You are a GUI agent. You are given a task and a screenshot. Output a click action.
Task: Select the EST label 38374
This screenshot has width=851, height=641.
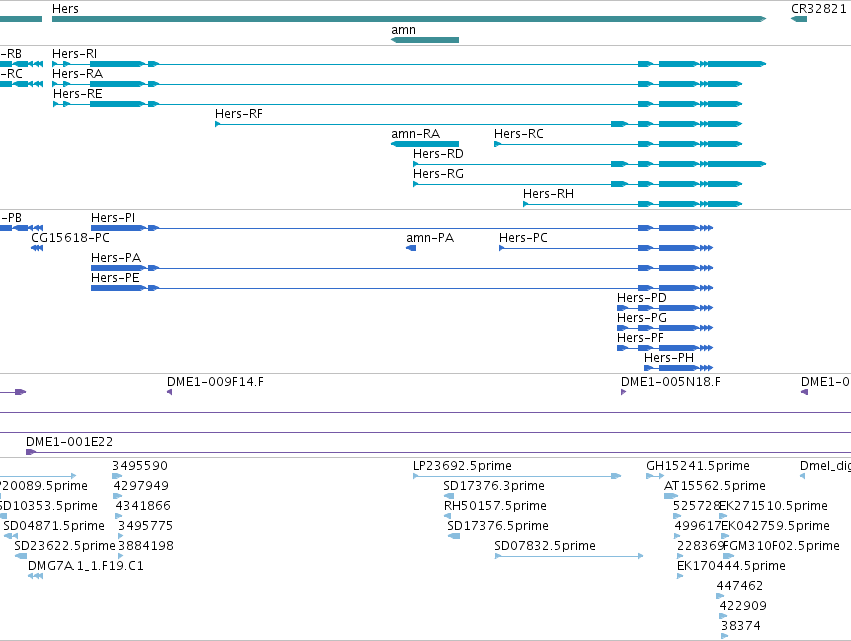coord(741,627)
